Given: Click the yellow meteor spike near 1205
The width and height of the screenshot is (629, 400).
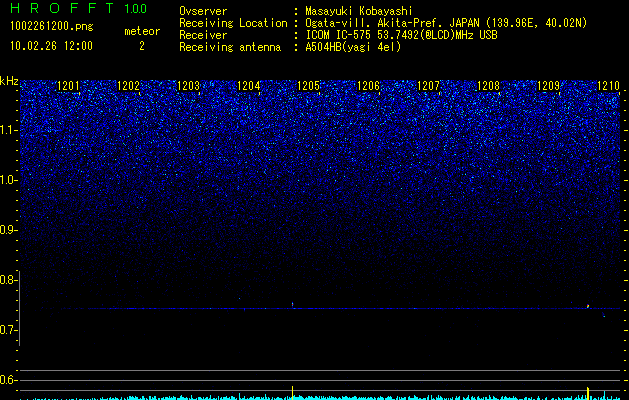Looking at the screenshot, I should click(x=292, y=393).
